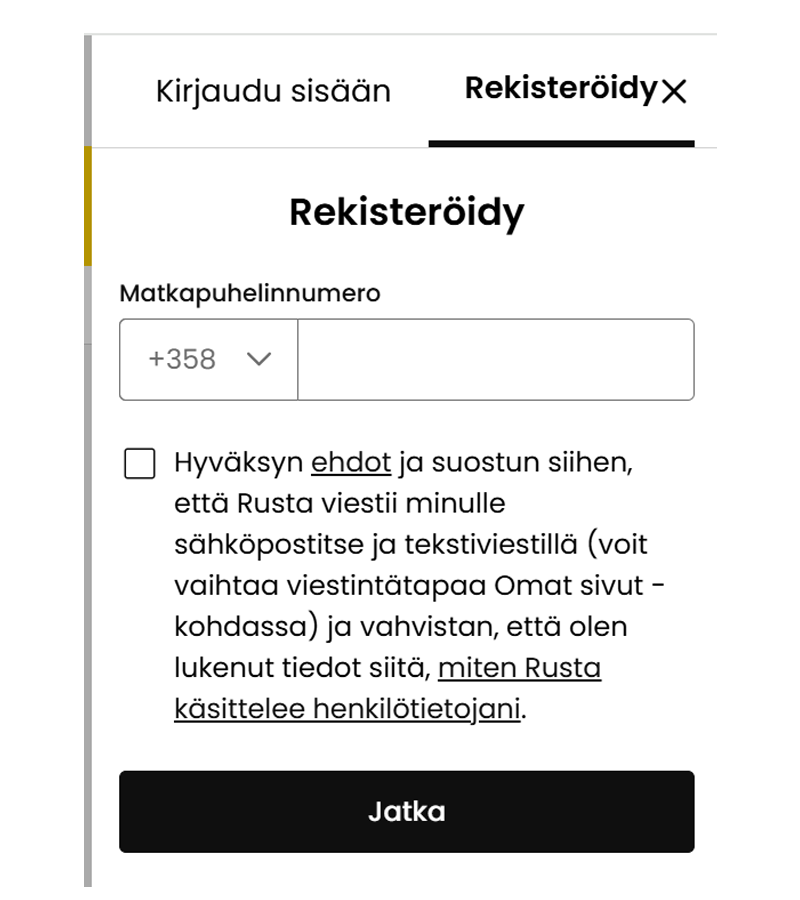Click the bold Rekisteröidy form heading
Image resolution: width=800 pixels, height=900 pixels.
pos(406,213)
